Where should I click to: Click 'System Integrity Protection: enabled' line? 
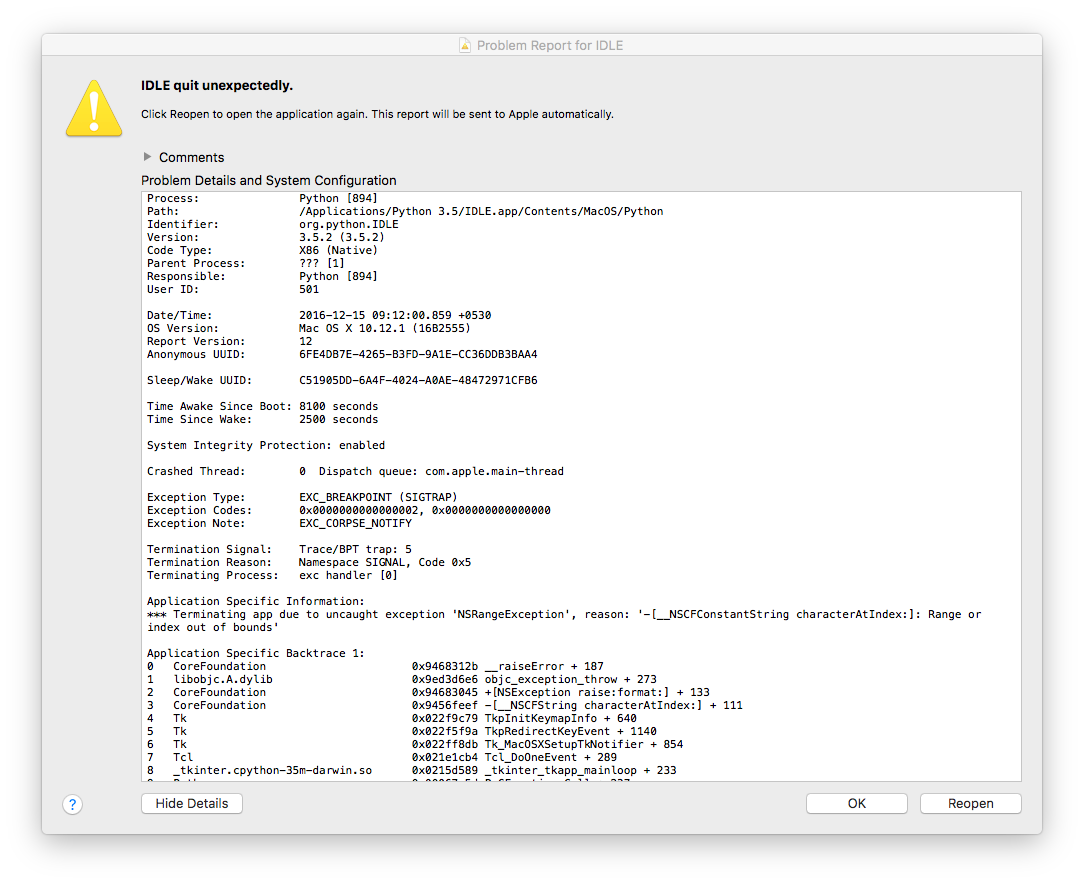click(x=265, y=445)
